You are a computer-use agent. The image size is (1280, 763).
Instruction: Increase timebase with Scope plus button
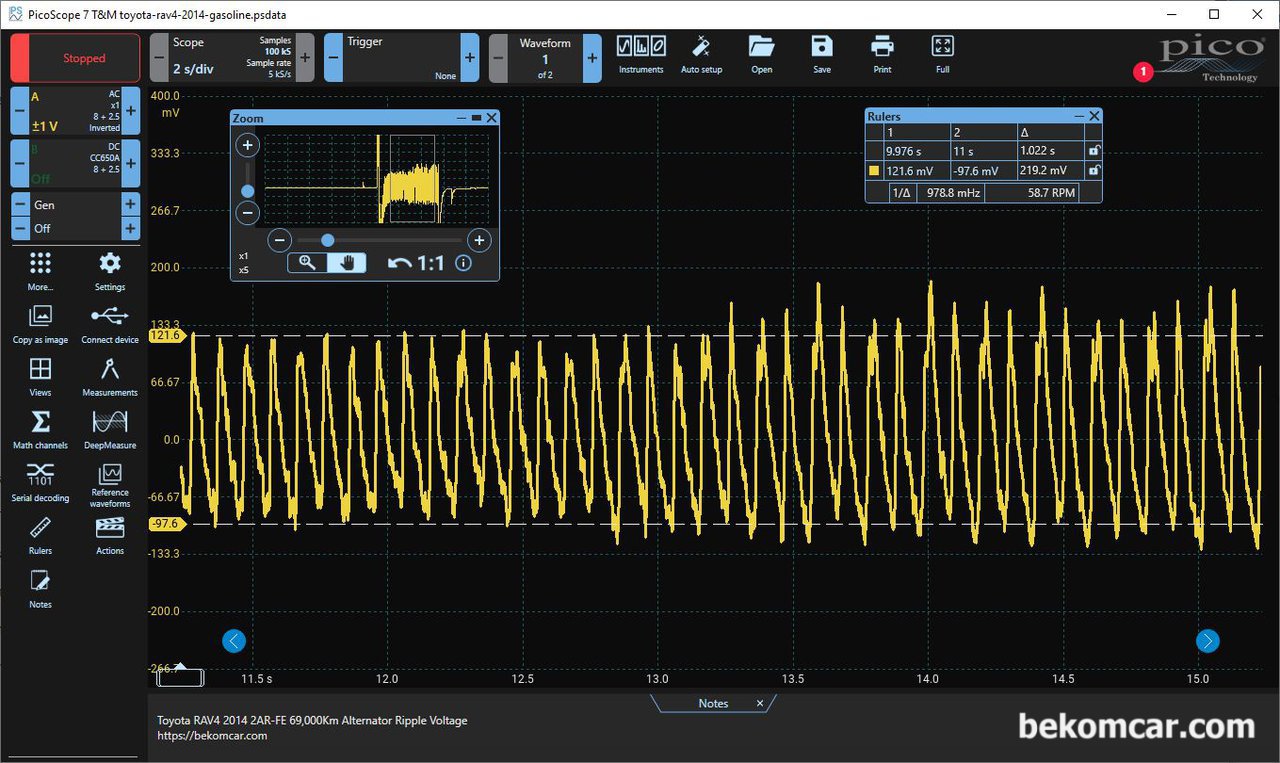point(305,58)
